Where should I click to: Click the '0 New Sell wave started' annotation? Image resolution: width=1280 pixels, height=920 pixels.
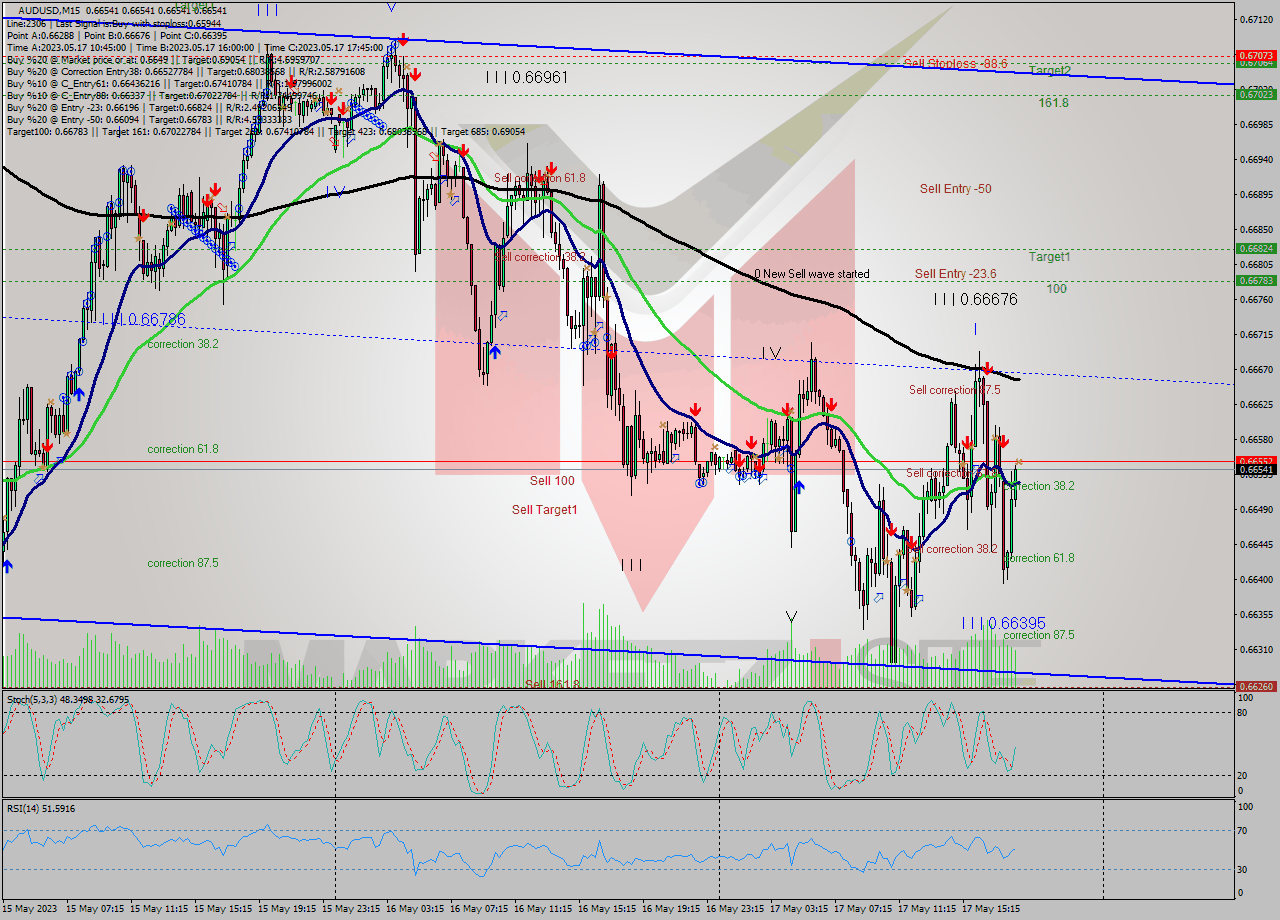[x=812, y=274]
